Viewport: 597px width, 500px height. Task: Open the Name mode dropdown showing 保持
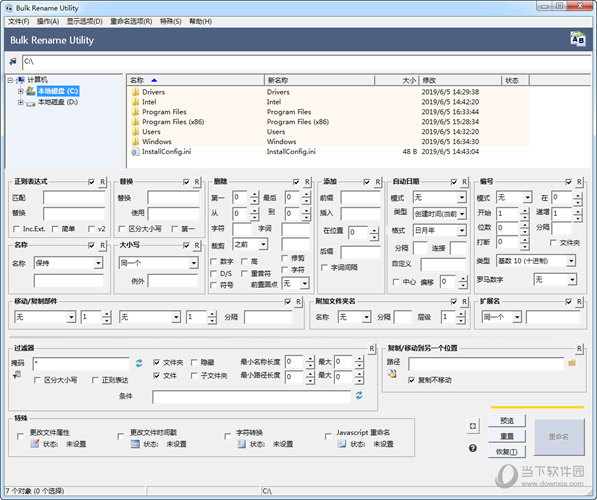pyautogui.click(x=69, y=263)
